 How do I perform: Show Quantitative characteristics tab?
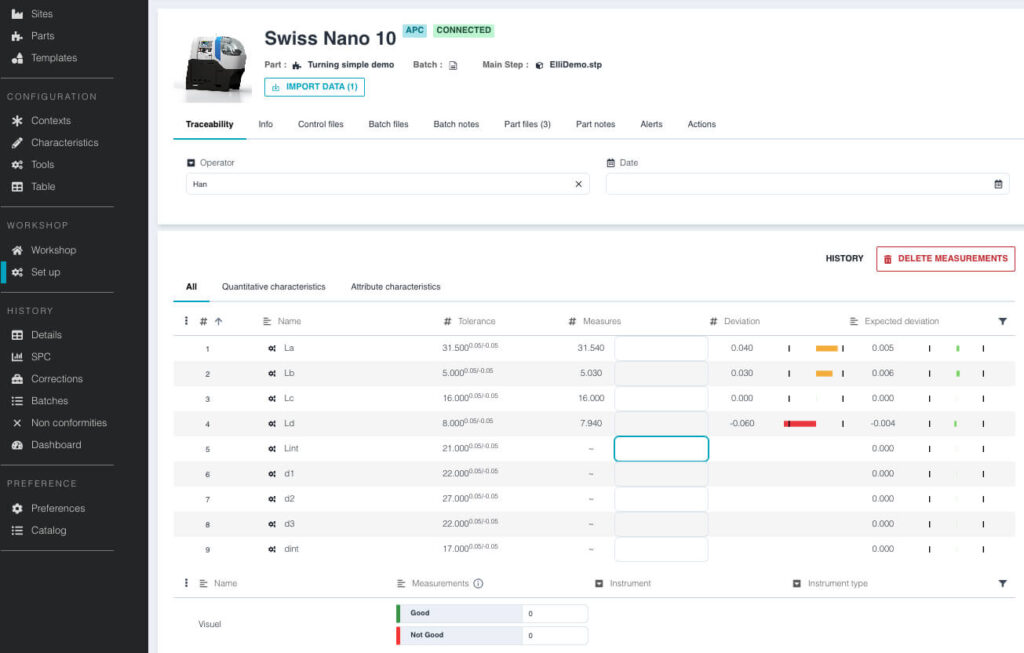click(x=273, y=287)
